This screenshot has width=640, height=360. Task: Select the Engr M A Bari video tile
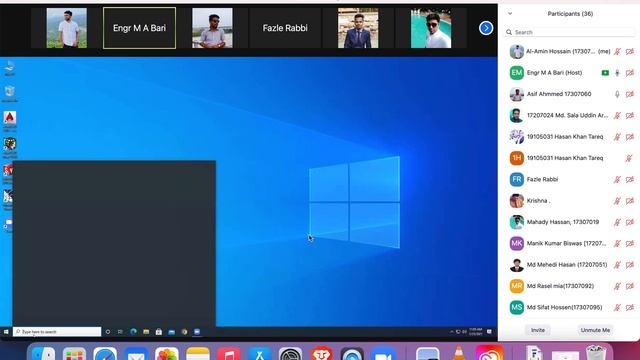[139, 28]
